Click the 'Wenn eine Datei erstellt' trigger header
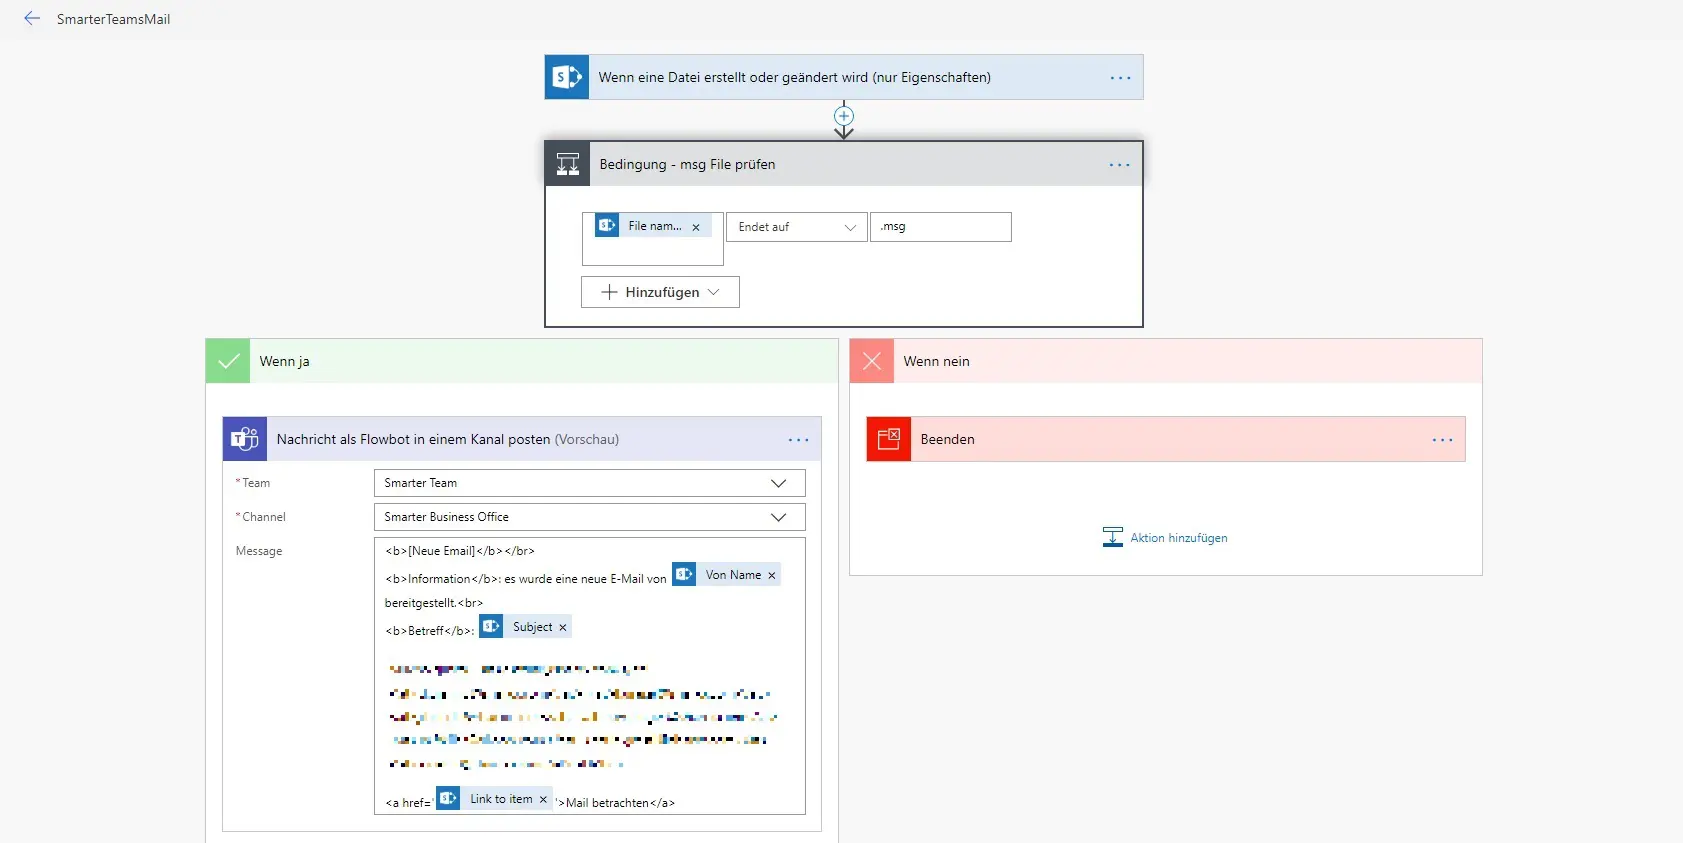 point(844,77)
